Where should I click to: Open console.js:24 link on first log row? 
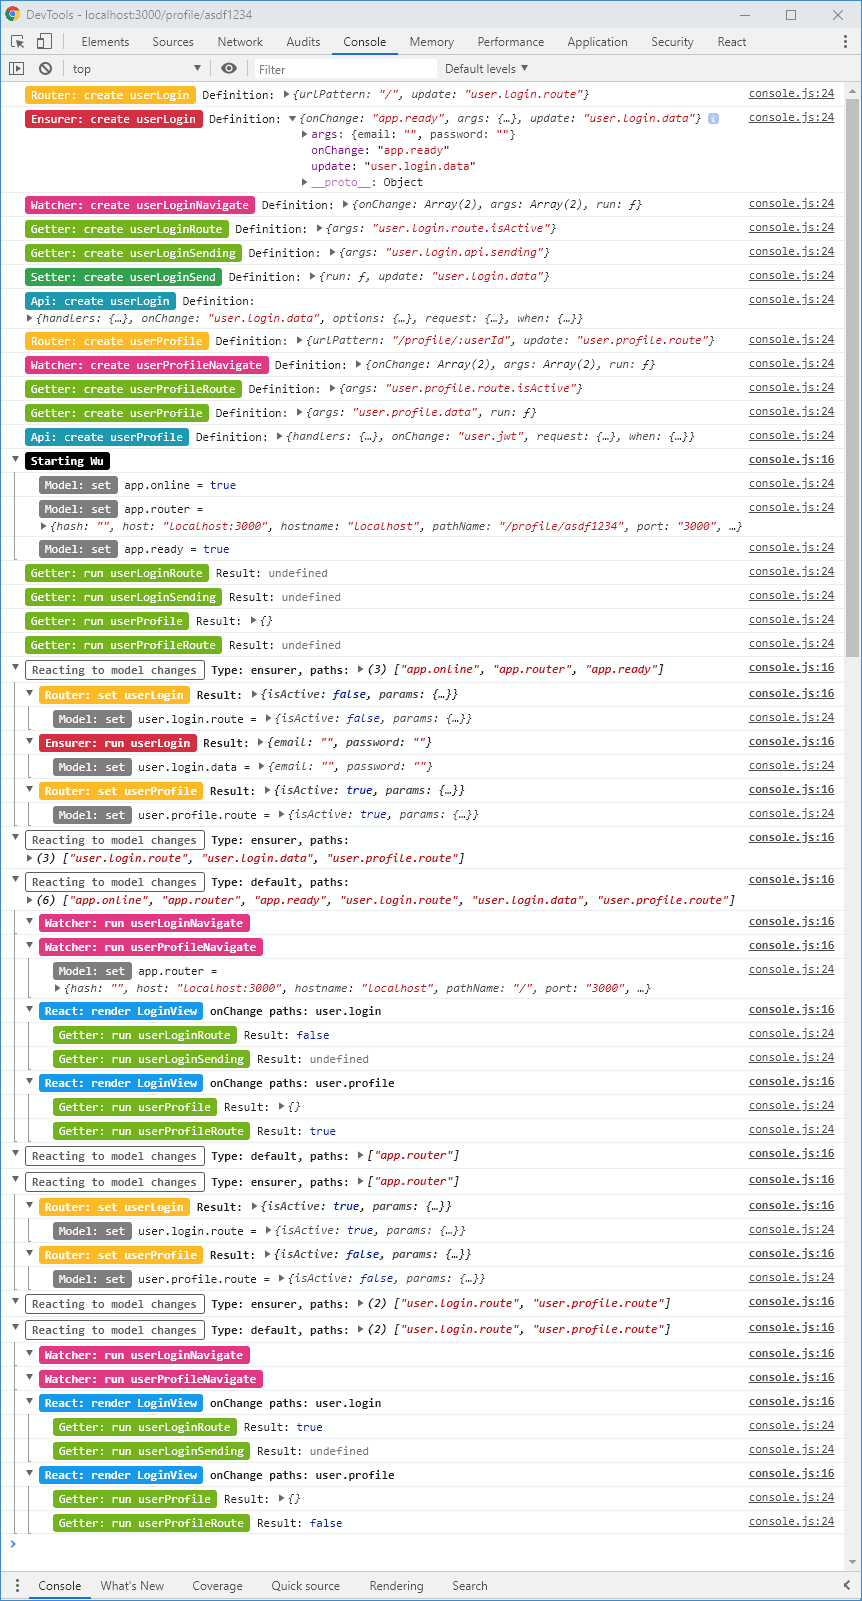click(x=791, y=94)
